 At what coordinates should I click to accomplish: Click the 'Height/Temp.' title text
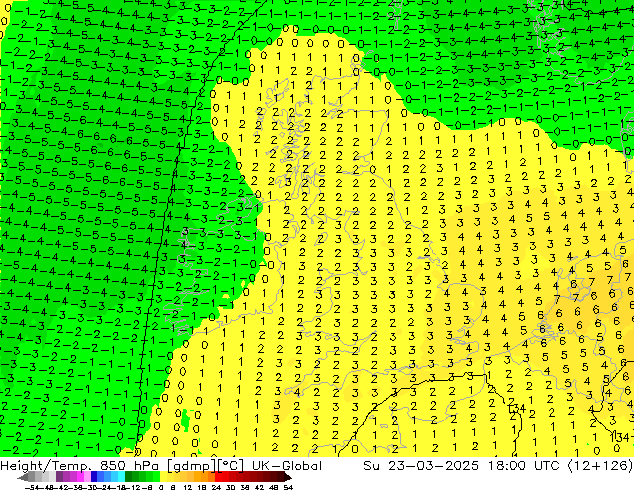(45, 466)
